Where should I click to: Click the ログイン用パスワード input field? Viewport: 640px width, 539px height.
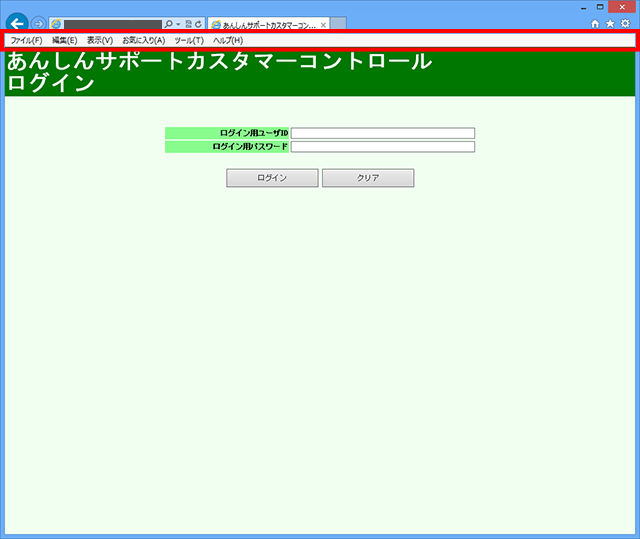(383, 146)
